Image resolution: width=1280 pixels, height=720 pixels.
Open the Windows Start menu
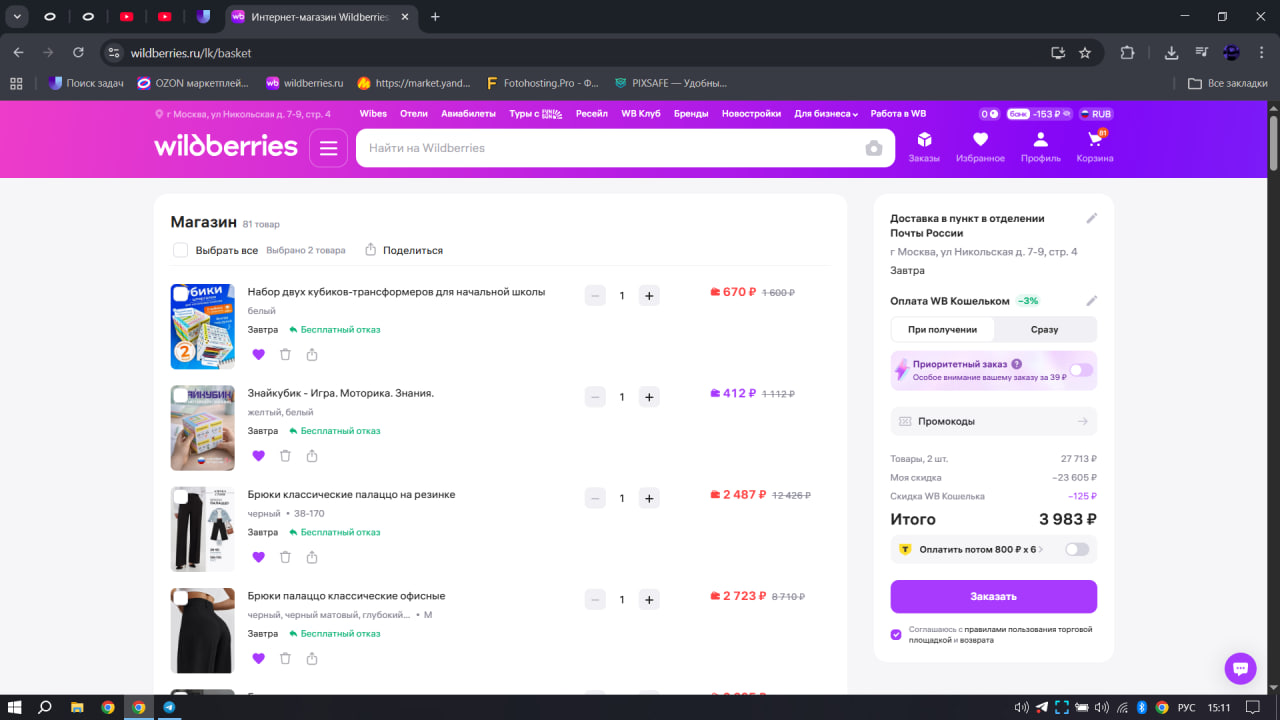(15, 707)
